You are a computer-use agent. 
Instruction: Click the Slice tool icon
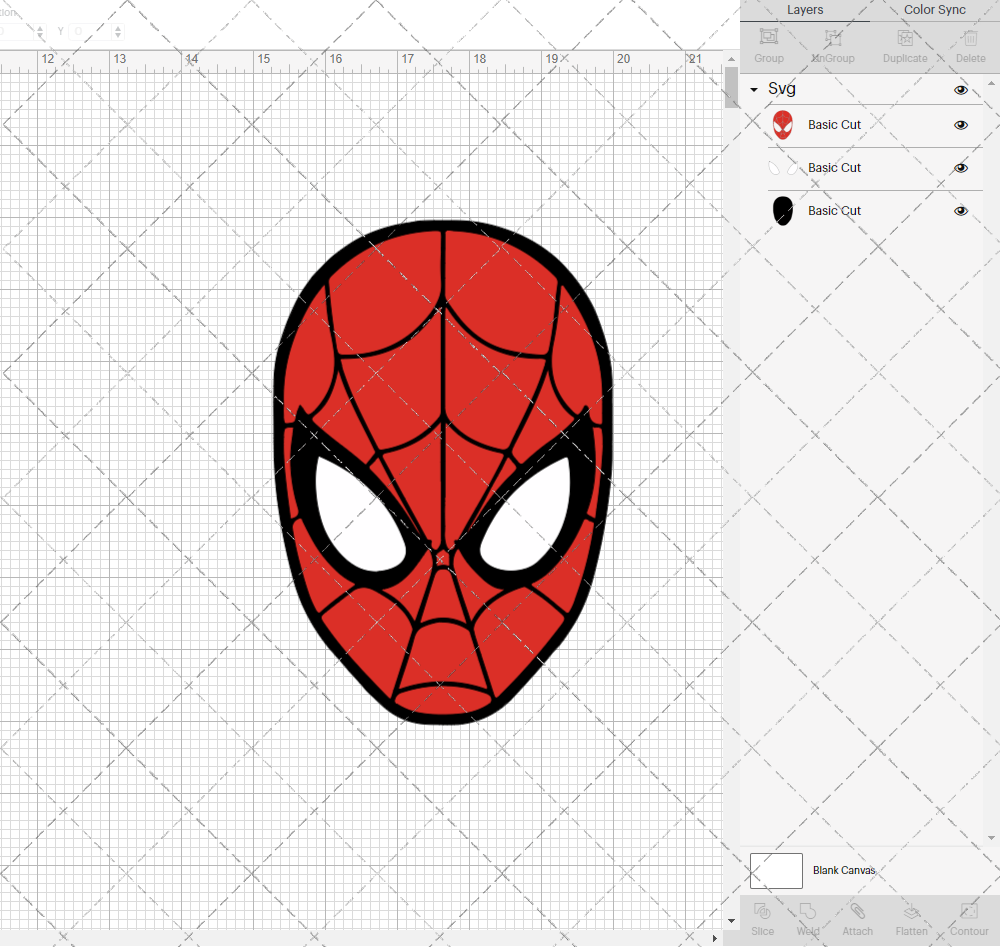[x=762, y=911]
